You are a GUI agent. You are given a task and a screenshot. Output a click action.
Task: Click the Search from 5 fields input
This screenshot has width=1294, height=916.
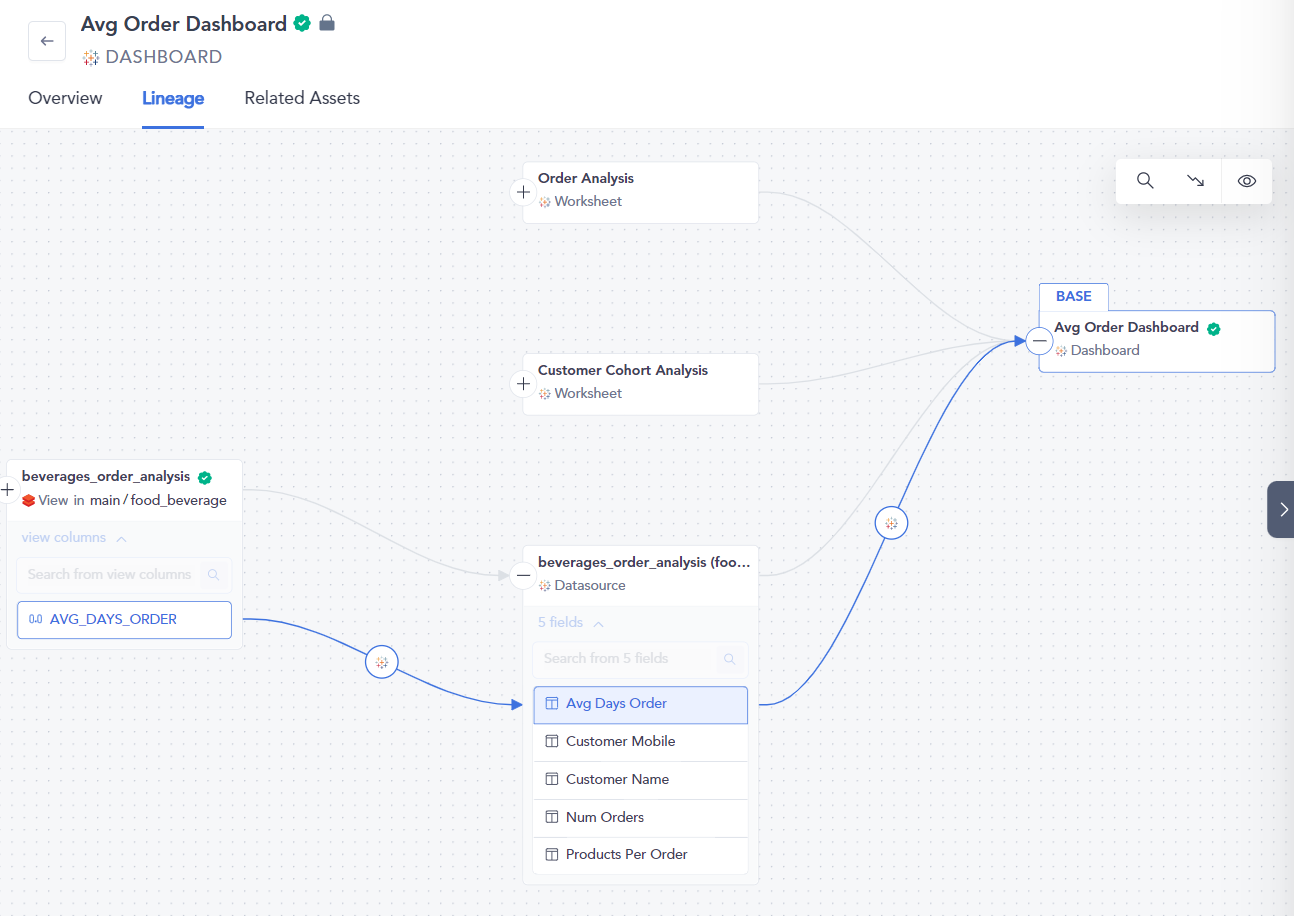(630, 658)
